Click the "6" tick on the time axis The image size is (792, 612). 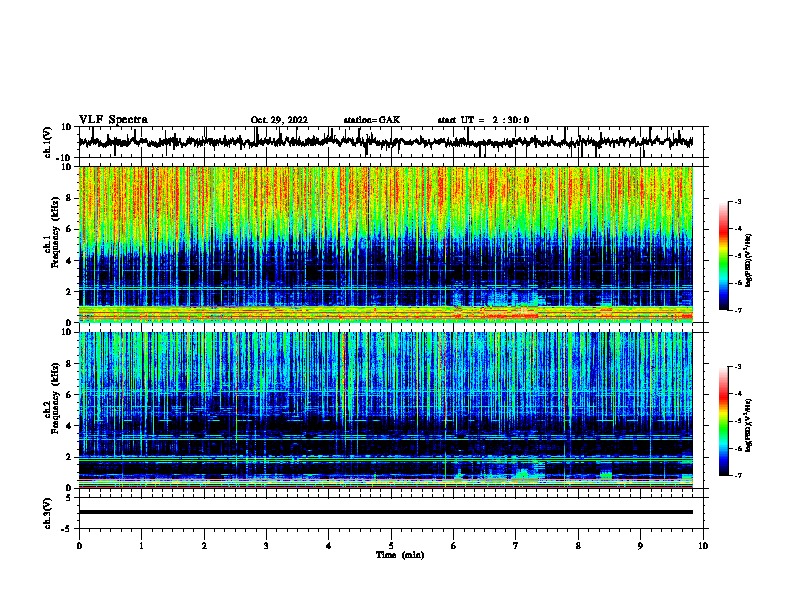(x=454, y=546)
